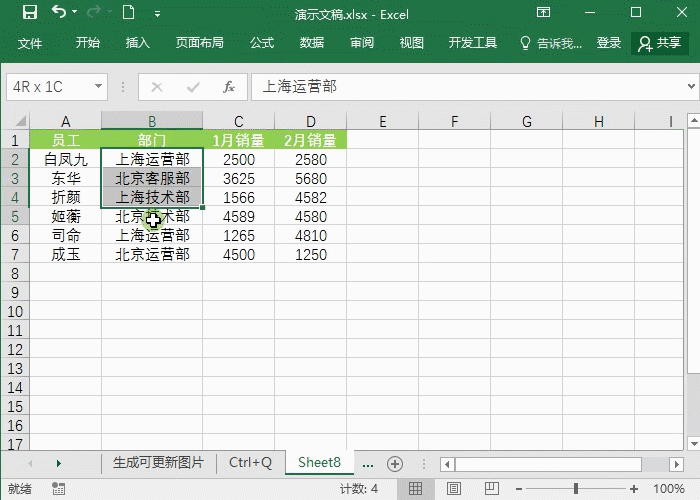The height and width of the screenshot is (500, 700).
Task: Click vertical scrollbar up arrow
Action: (694, 120)
